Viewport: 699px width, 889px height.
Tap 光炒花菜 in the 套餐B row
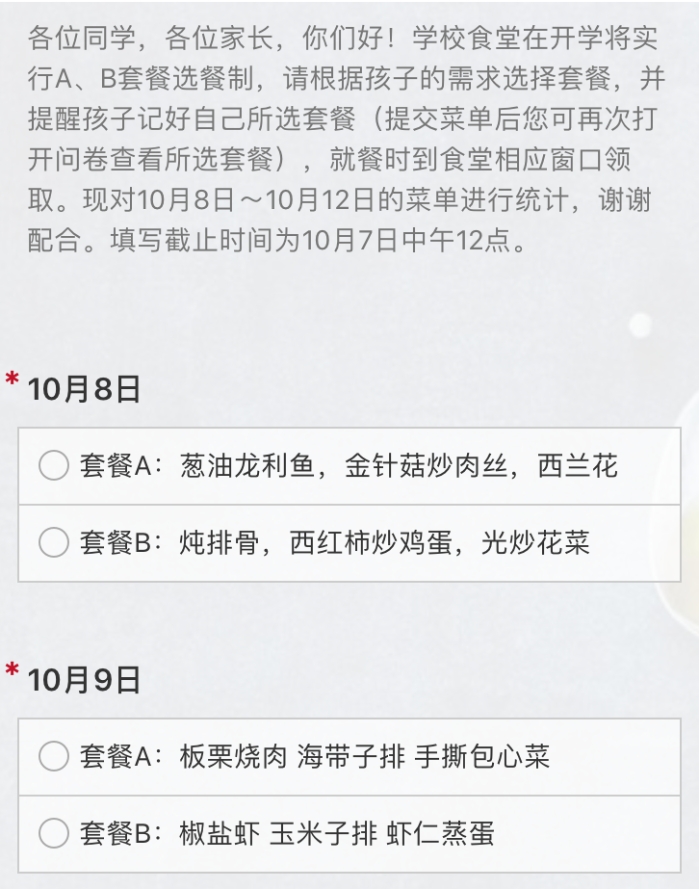click(536, 543)
